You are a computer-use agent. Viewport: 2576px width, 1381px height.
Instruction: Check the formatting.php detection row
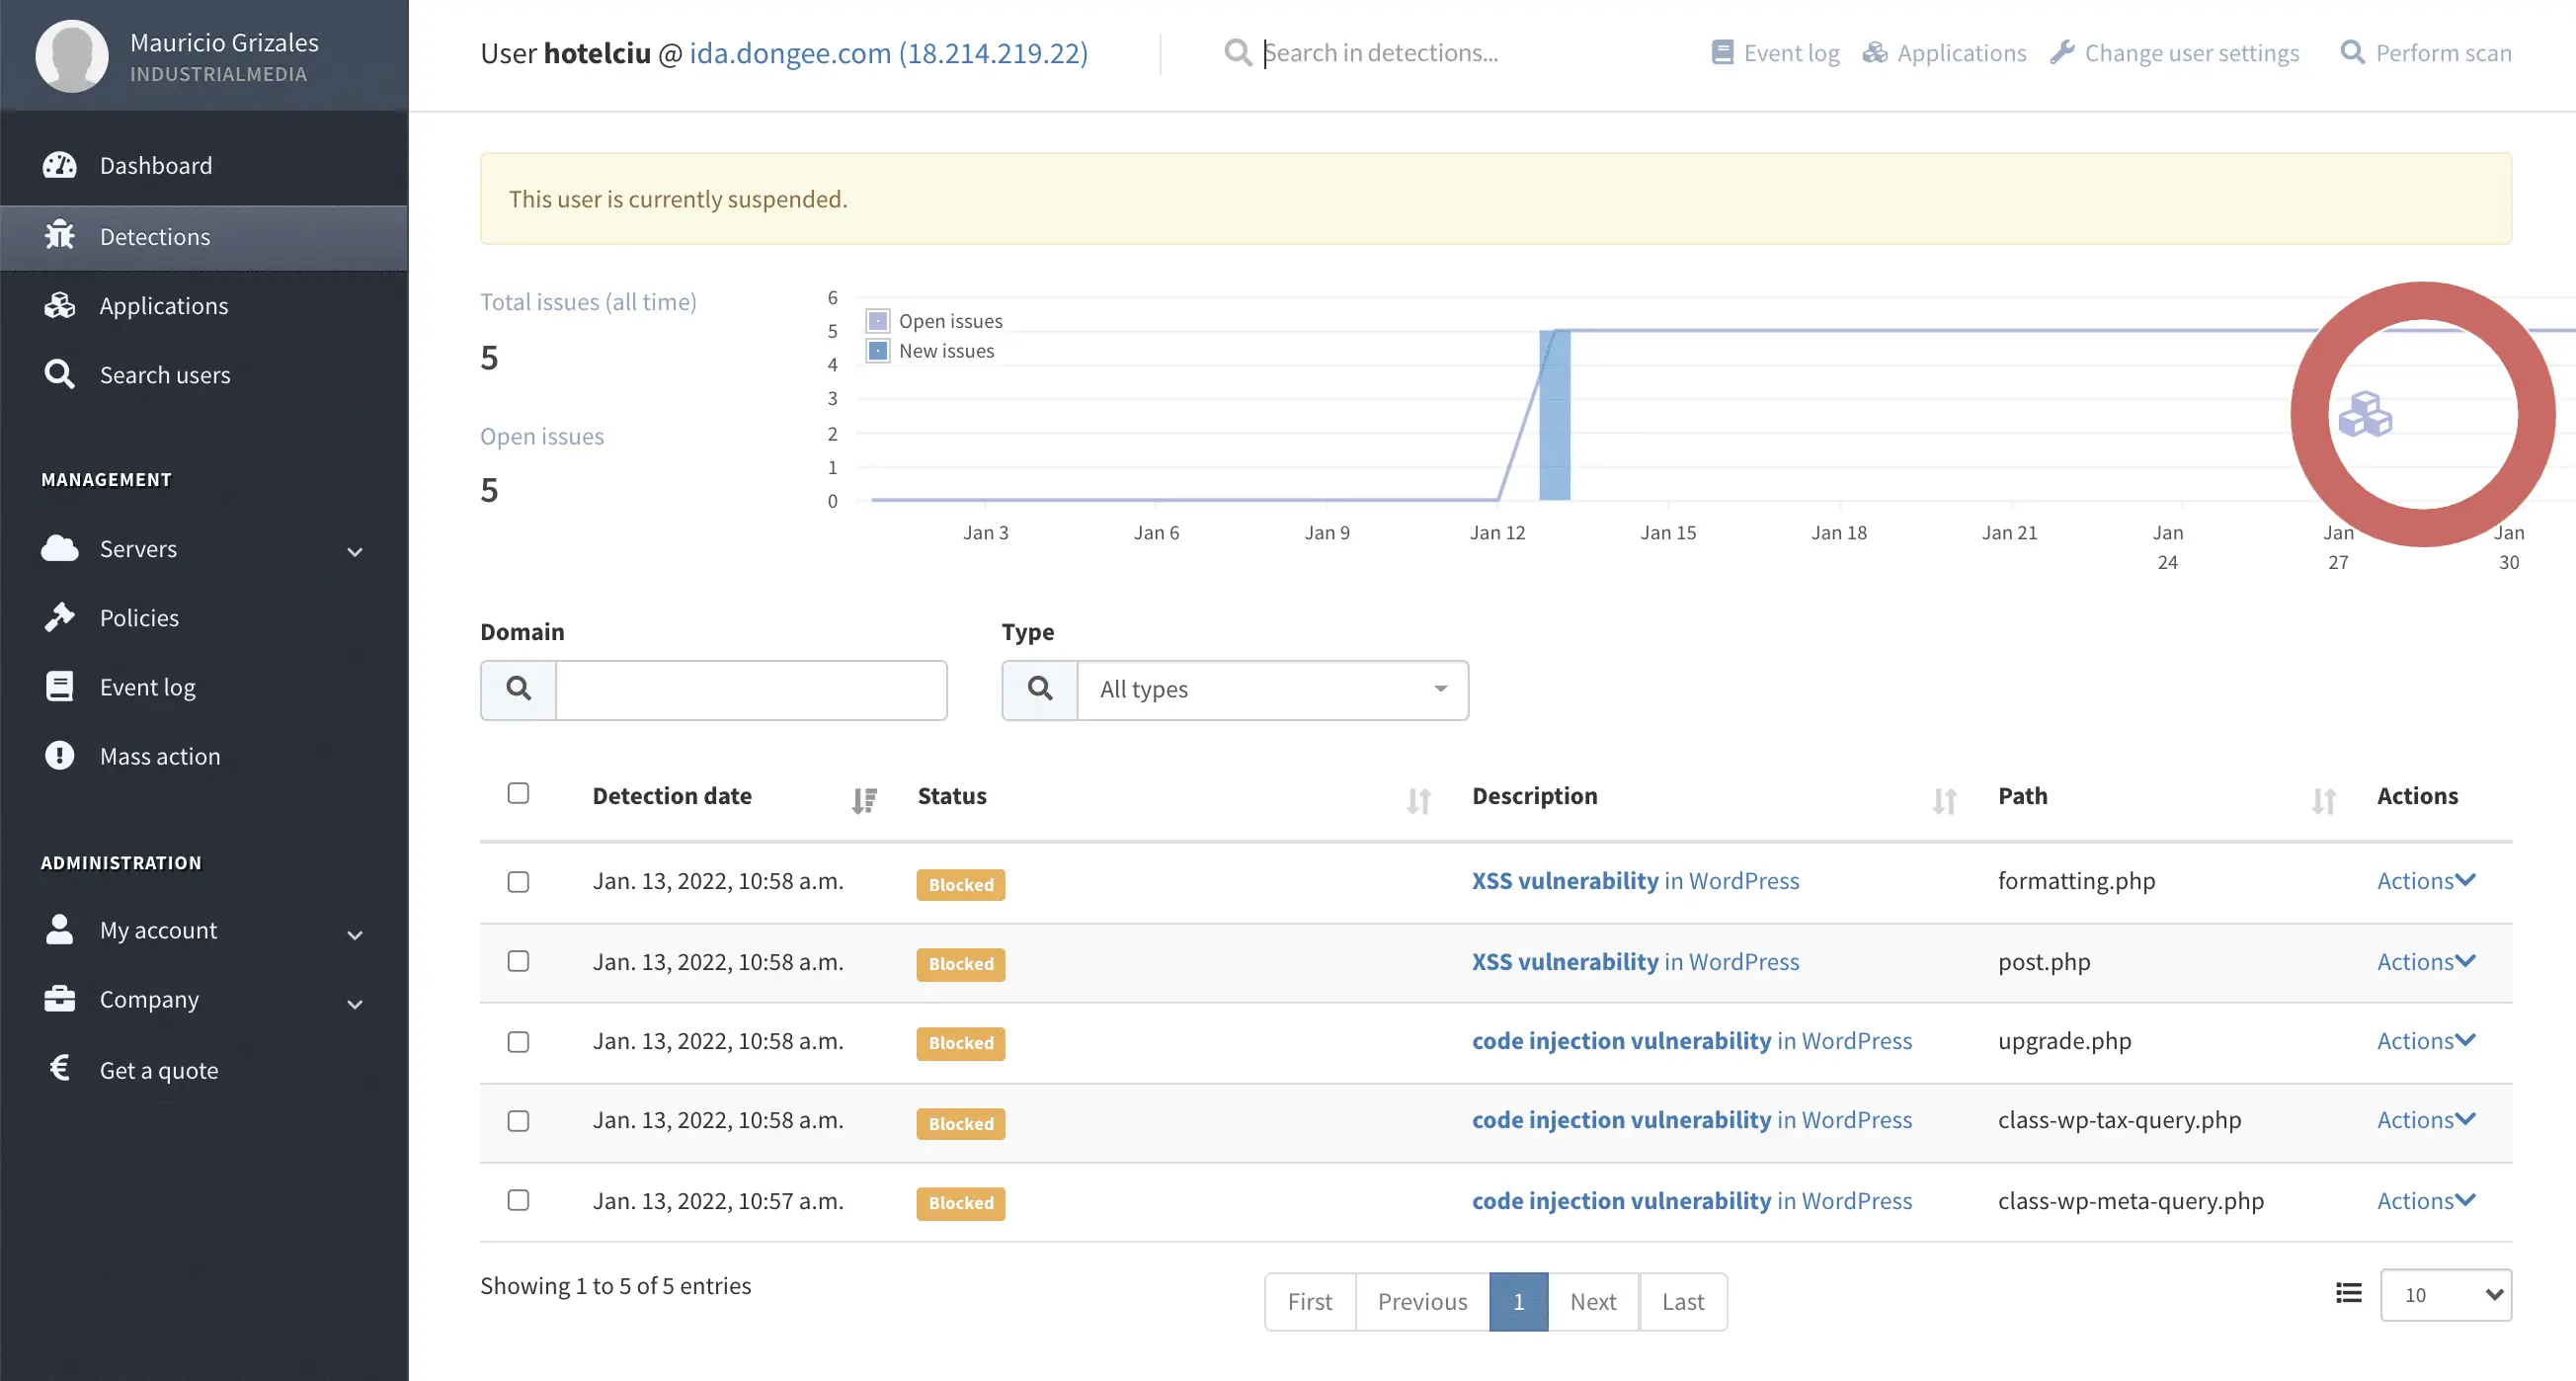click(518, 882)
